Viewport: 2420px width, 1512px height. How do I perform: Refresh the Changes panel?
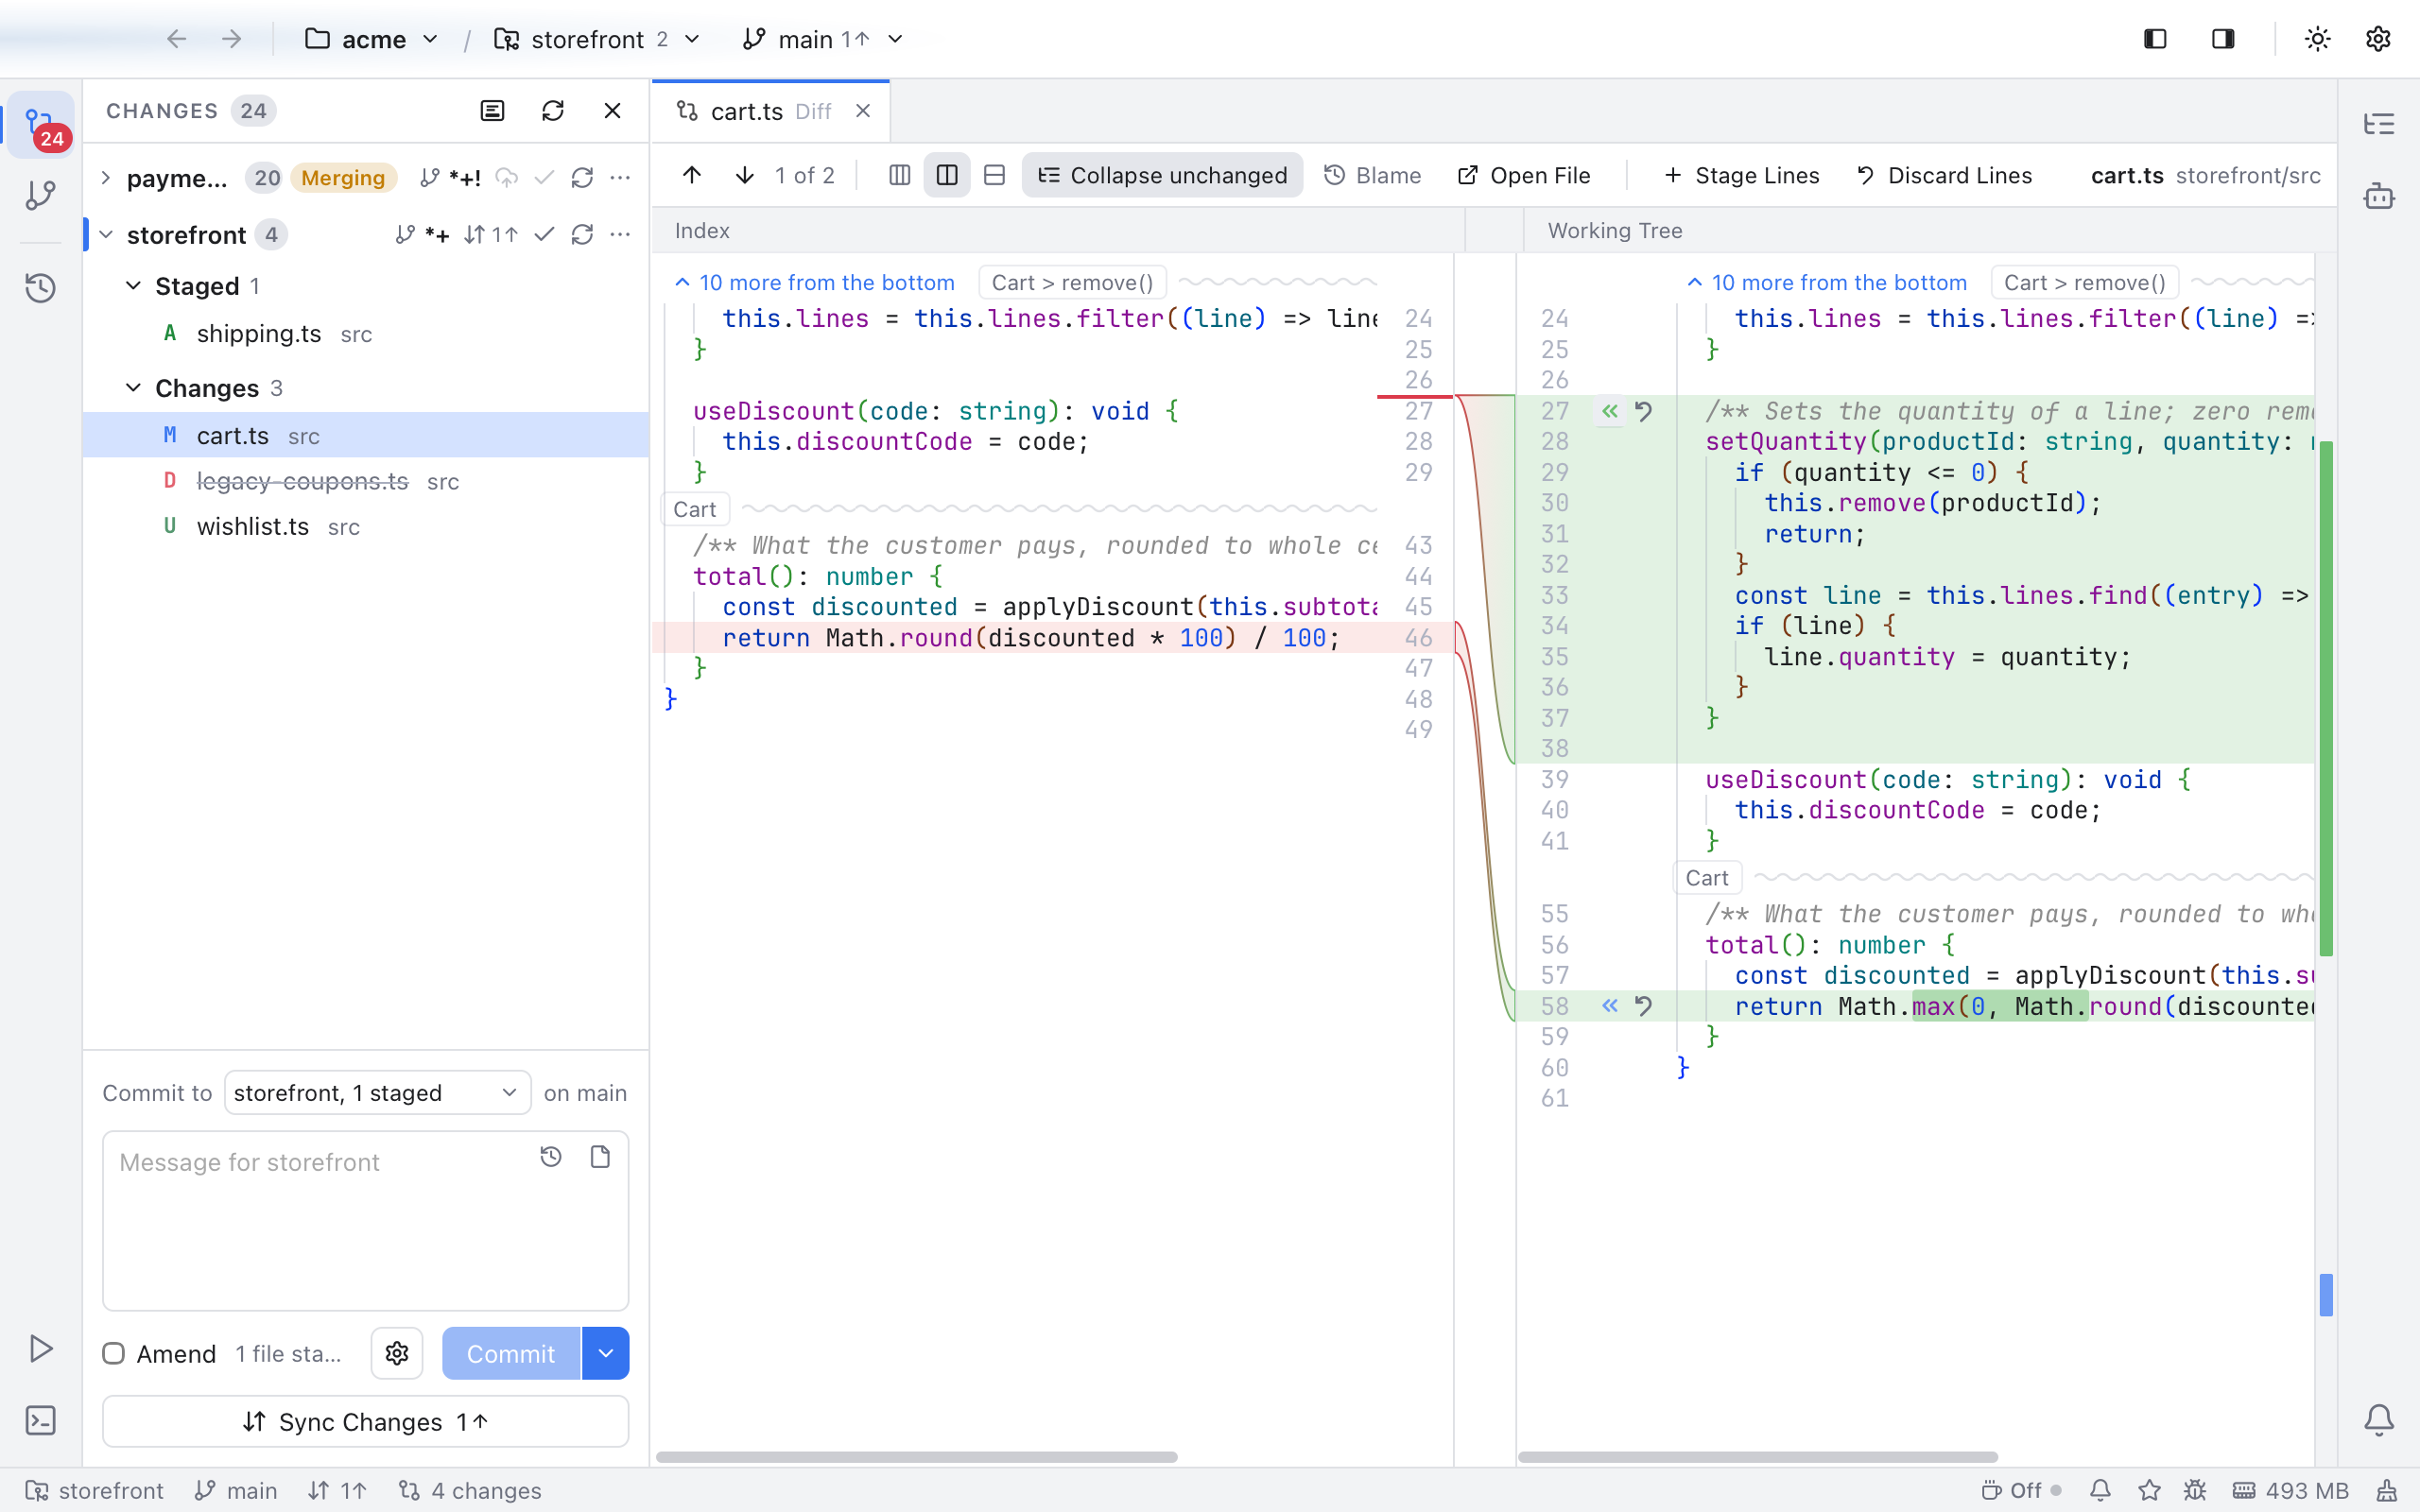[x=553, y=111]
